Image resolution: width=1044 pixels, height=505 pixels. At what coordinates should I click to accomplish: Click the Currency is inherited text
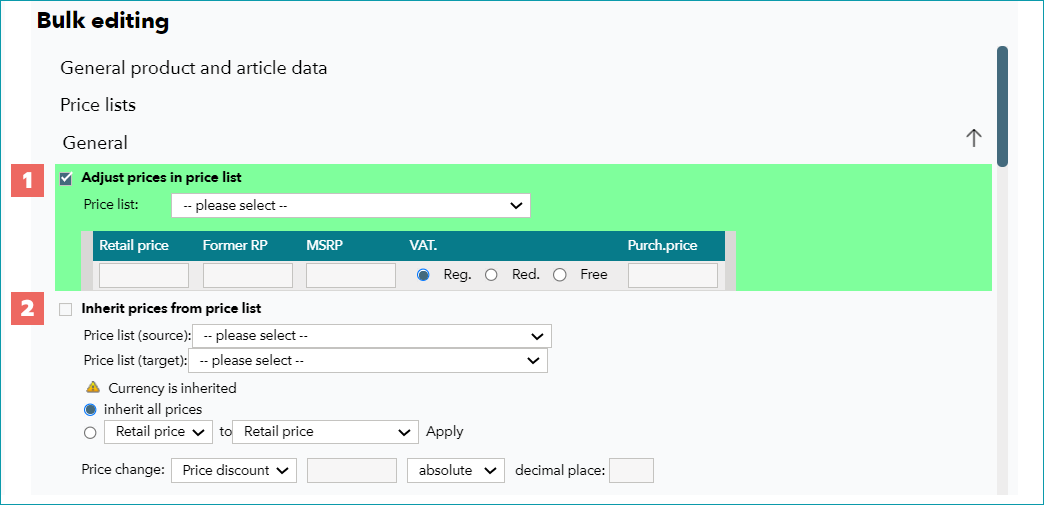pyautogui.click(x=172, y=388)
